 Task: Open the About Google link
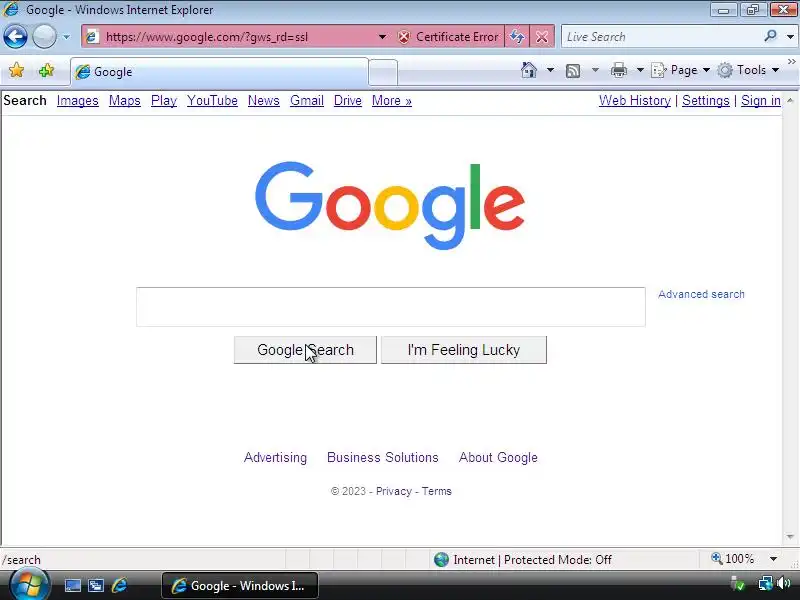click(498, 458)
